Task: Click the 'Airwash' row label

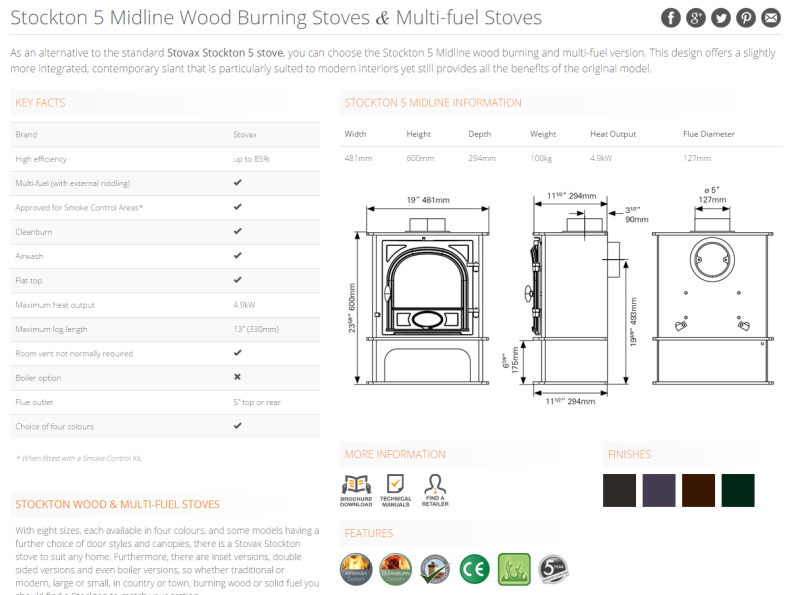Action: tap(29, 256)
